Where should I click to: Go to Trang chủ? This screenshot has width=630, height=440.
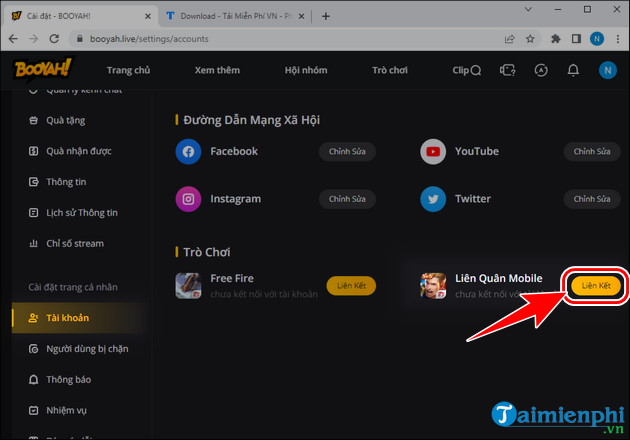[x=128, y=70]
